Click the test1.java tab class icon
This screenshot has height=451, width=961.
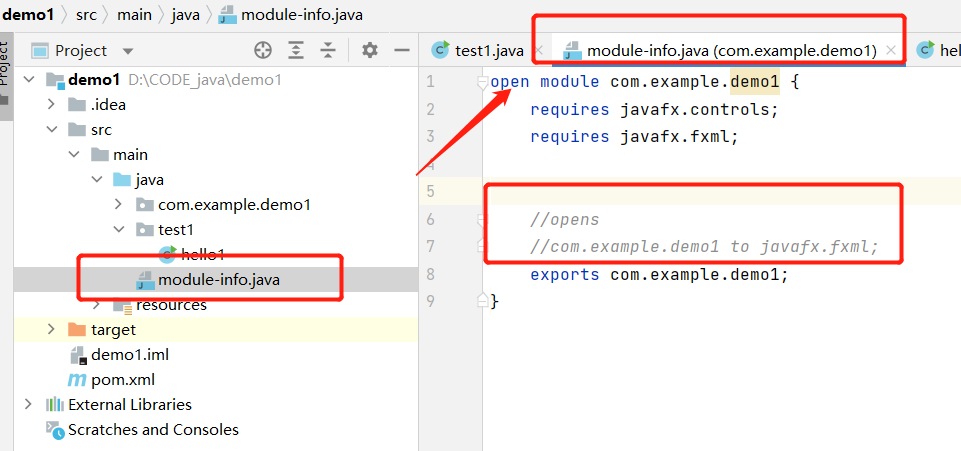(440, 50)
